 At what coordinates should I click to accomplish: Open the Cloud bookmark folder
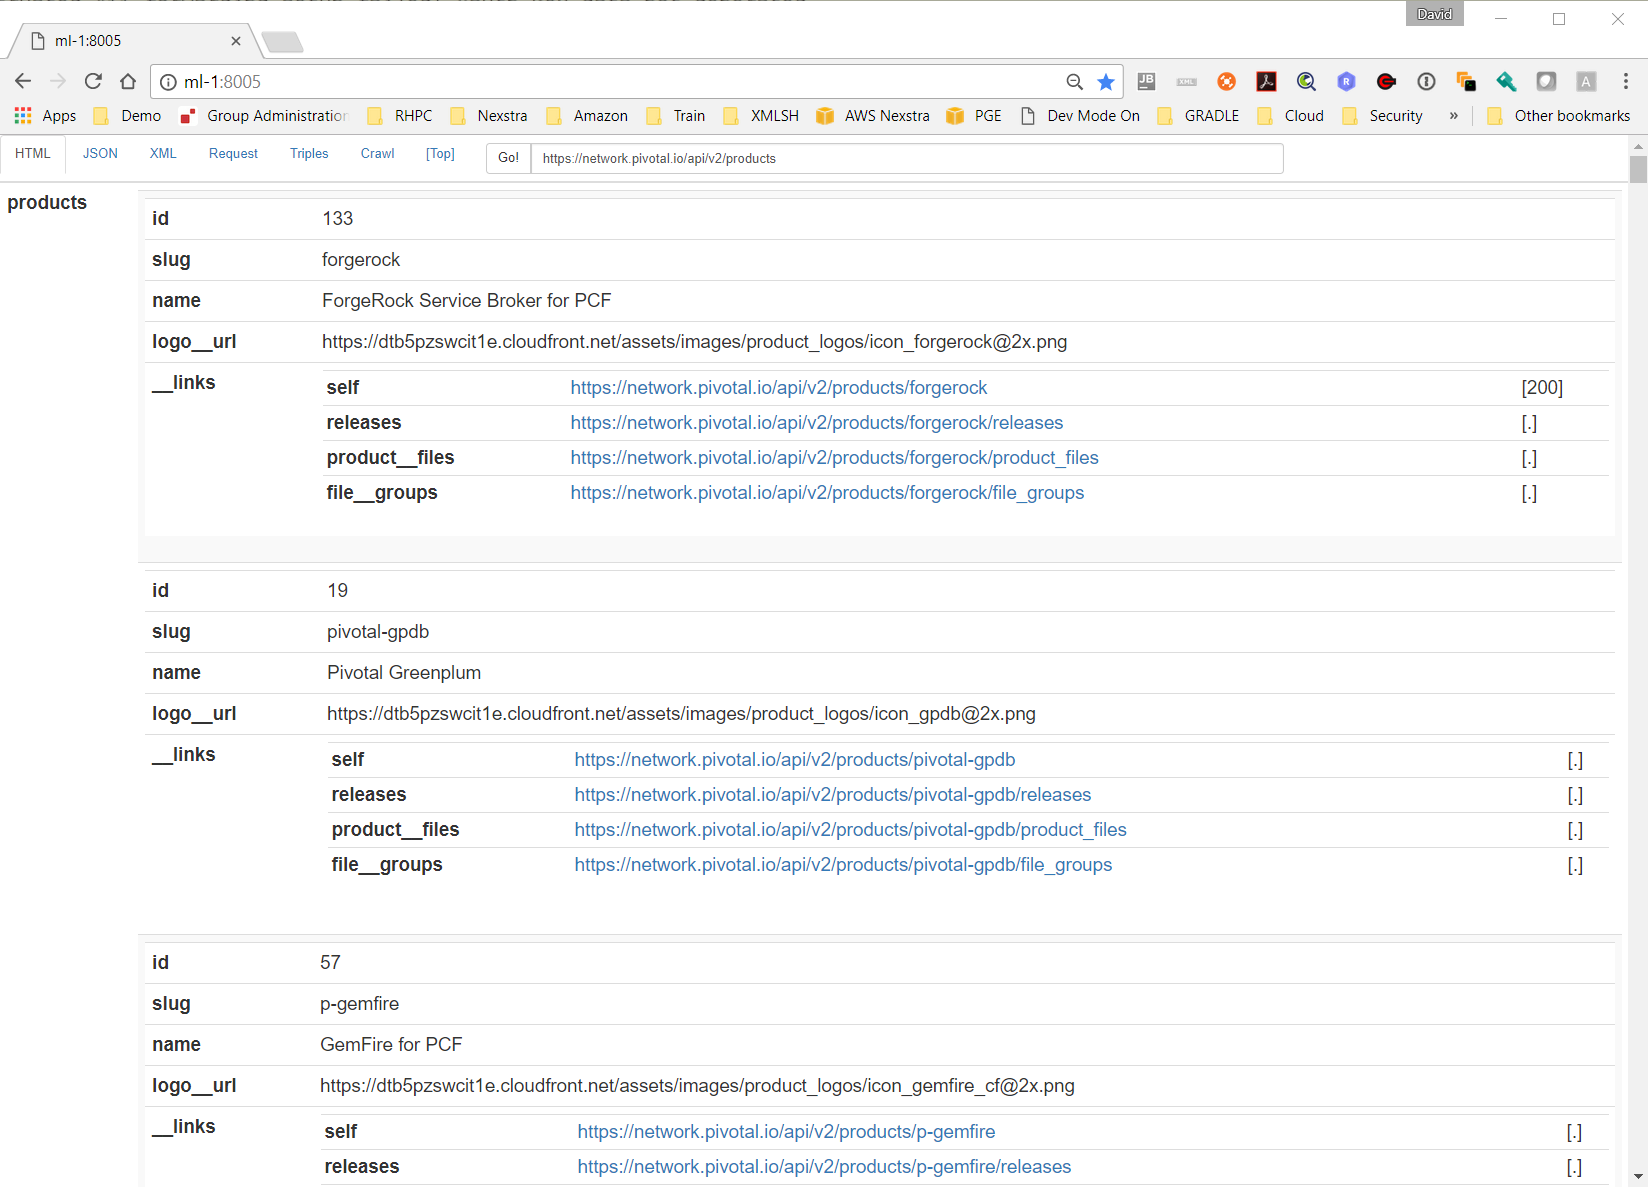tap(1291, 116)
